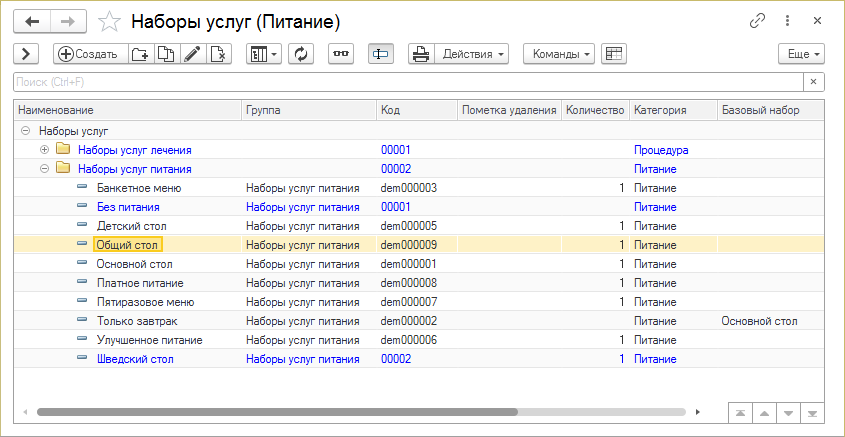
Task: Click the back navigation arrow
Action: coord(33,21)
